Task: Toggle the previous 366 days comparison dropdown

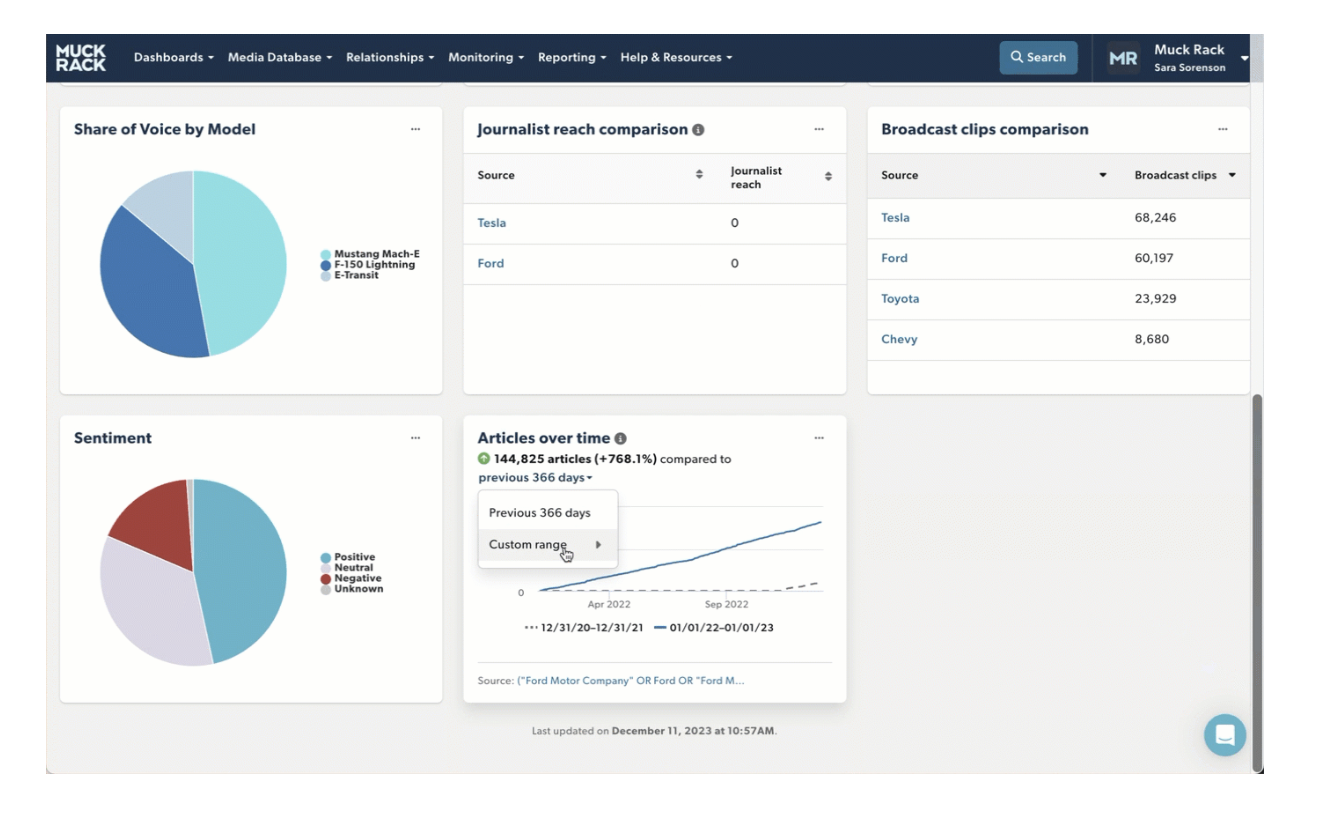Action: point(535,478)
